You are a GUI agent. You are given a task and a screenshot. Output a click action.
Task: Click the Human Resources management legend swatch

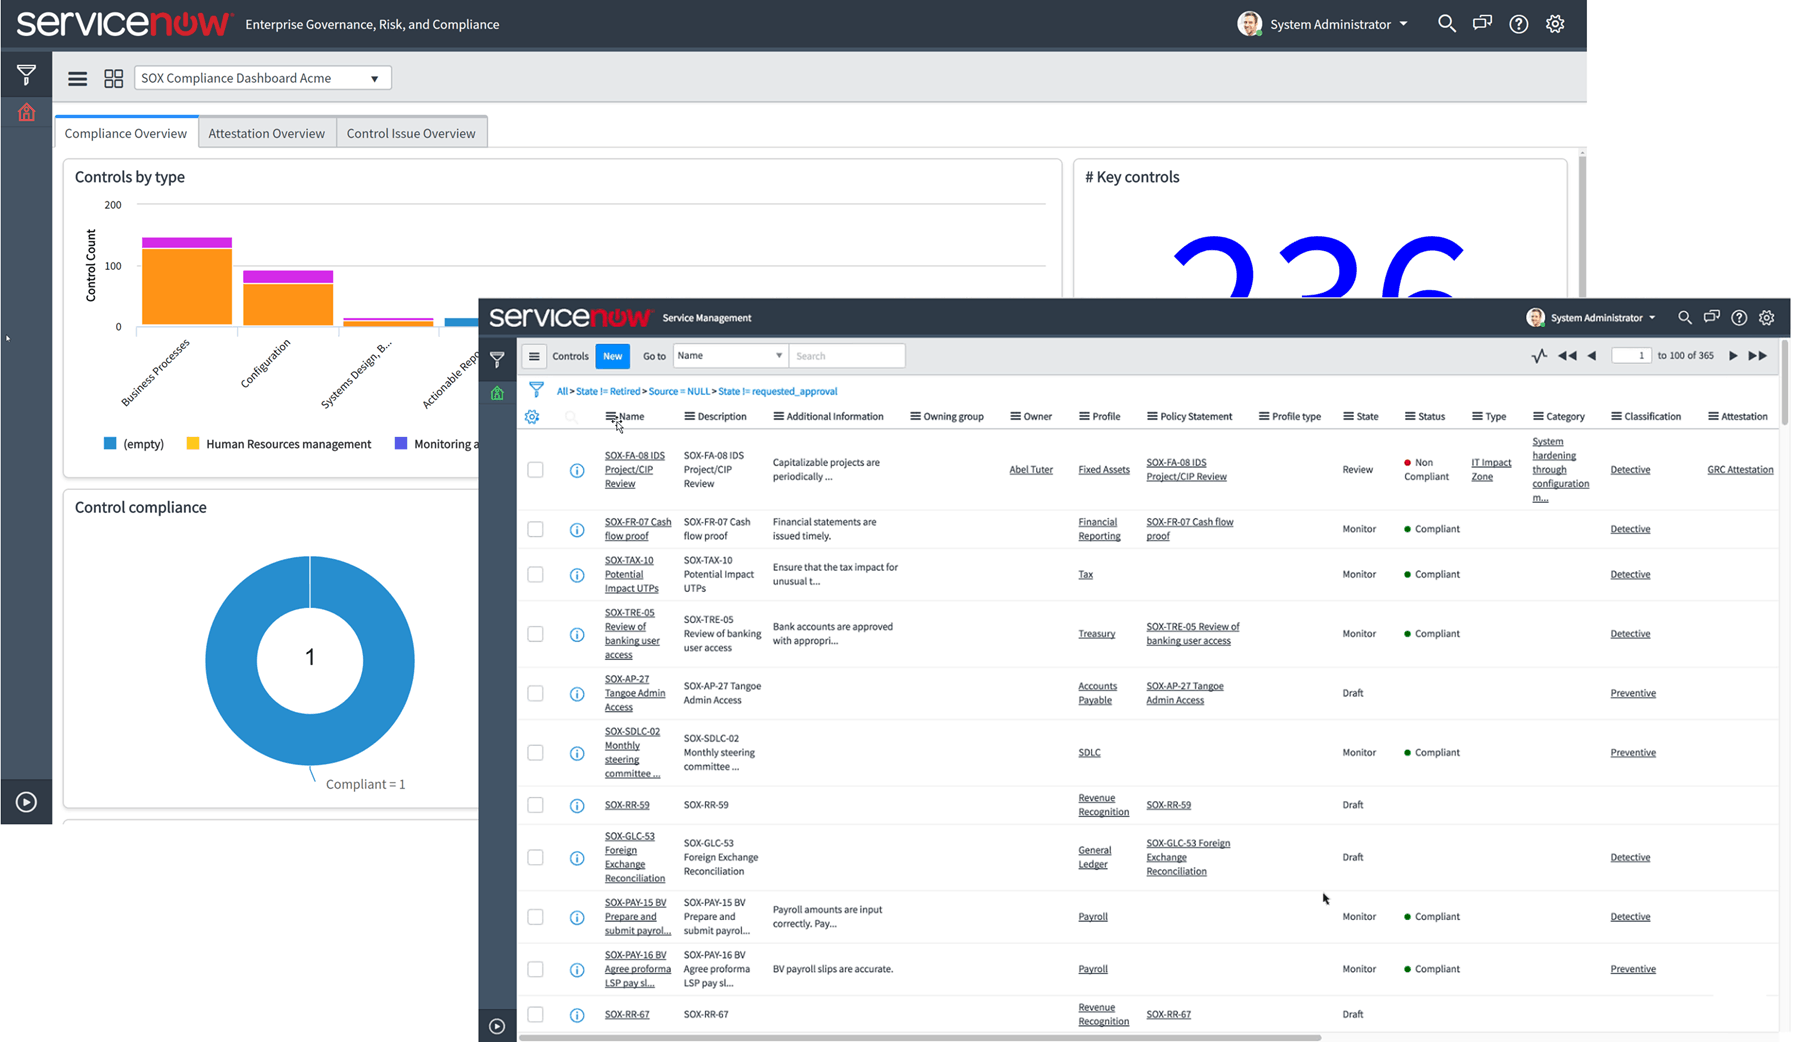pyautogui.click(x=193, y=443)
